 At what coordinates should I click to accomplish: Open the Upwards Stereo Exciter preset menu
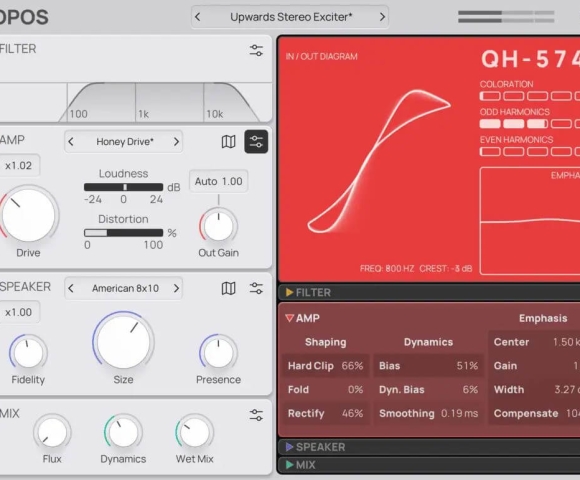point(291,17)
